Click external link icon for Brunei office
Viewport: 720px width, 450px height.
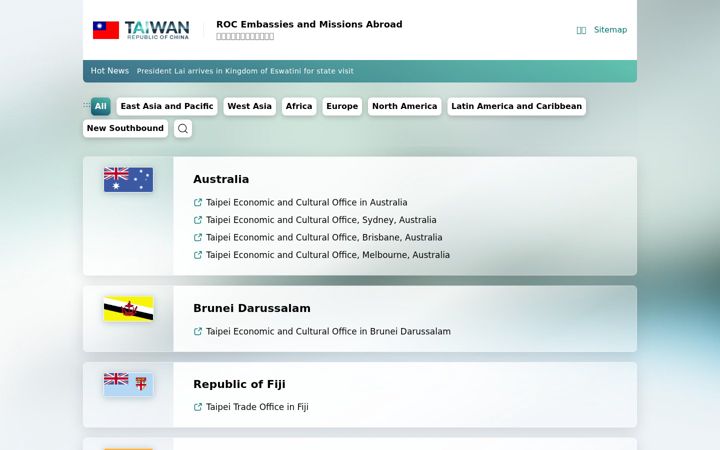(198, 332)
